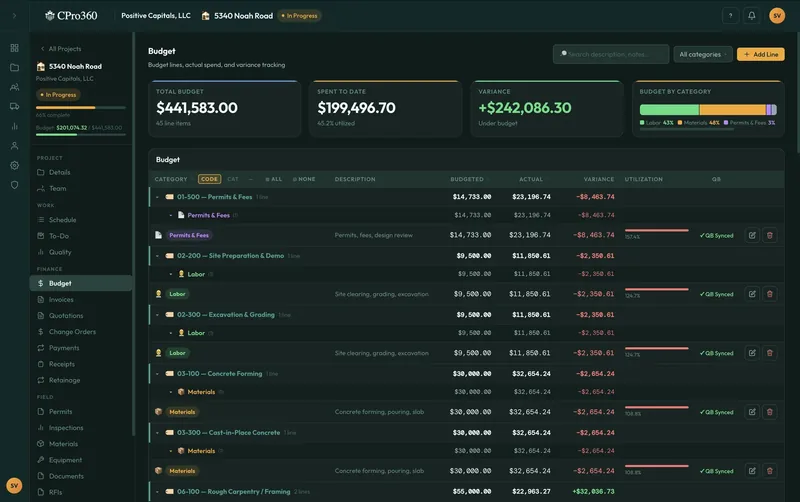Select the ALL expand option
800x502 pixels.
[x=273, y=179]
